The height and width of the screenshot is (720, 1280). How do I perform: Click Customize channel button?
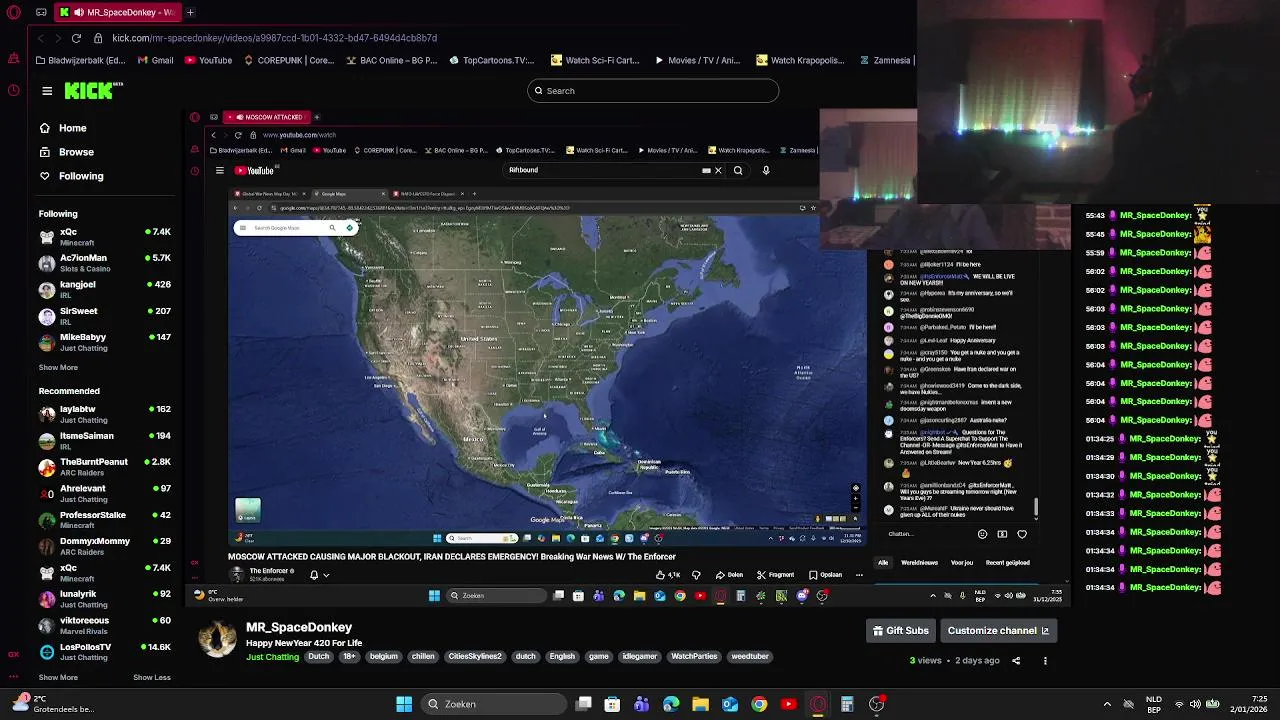(998, 631)
